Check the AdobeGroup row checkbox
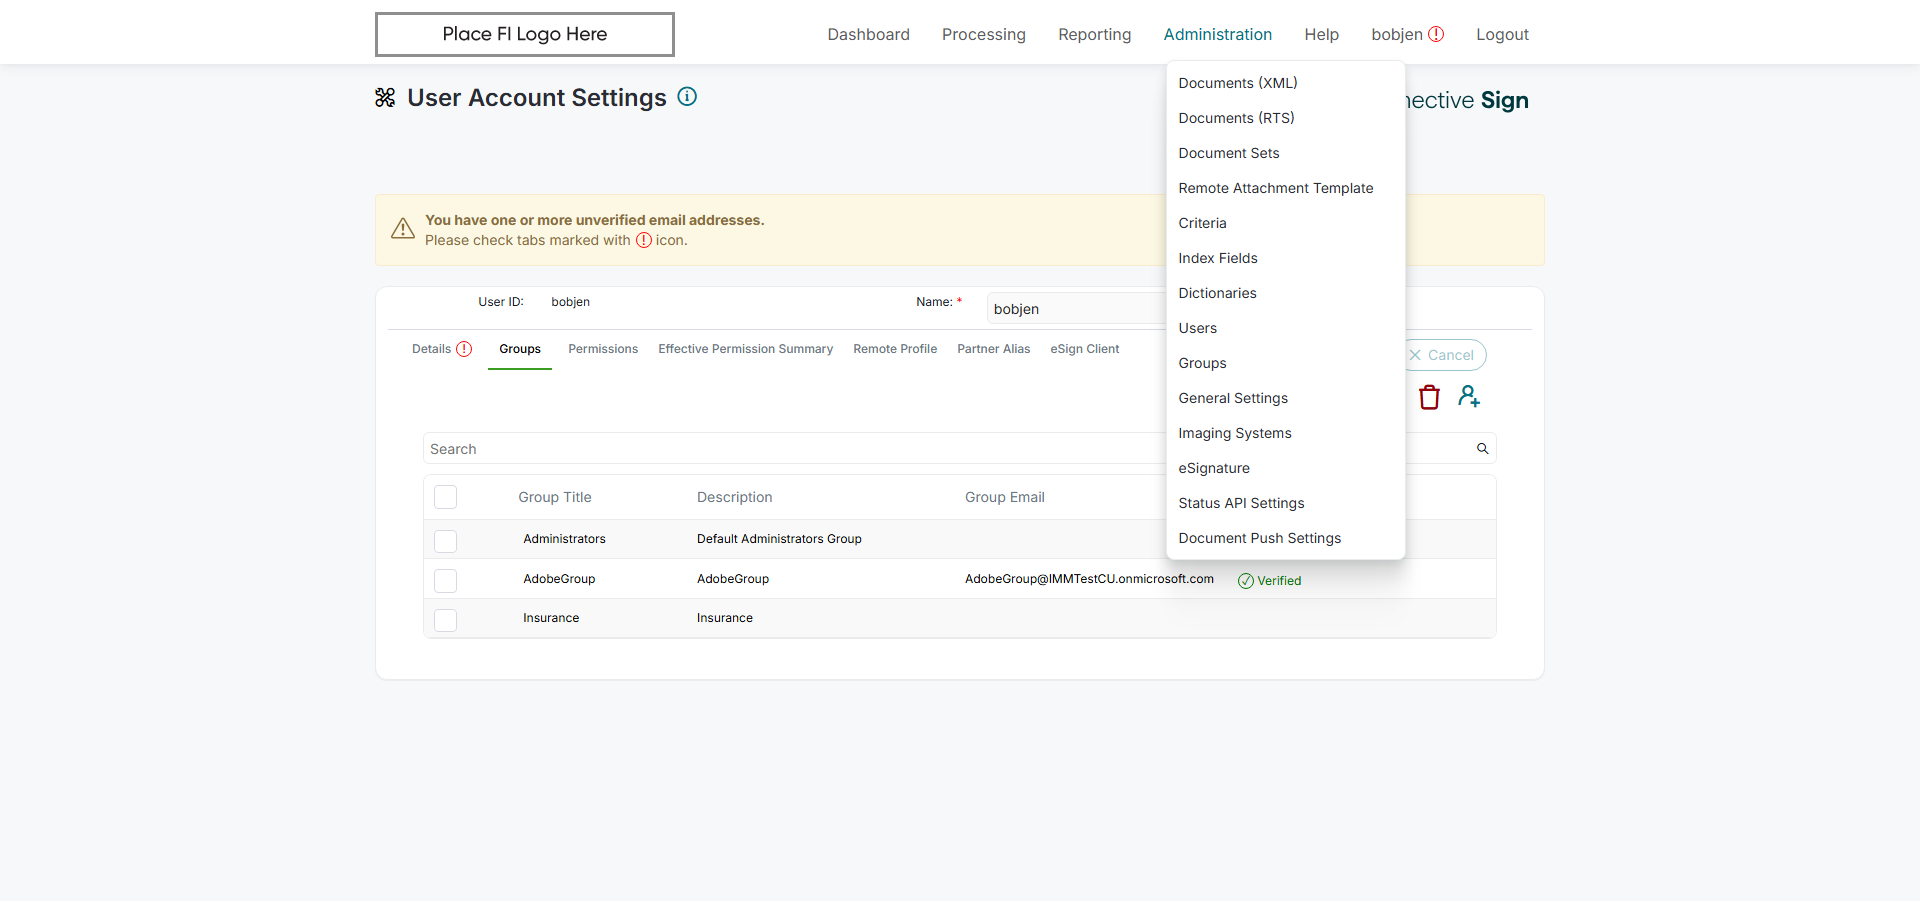 pyautogui.click(x=446, y=580)
